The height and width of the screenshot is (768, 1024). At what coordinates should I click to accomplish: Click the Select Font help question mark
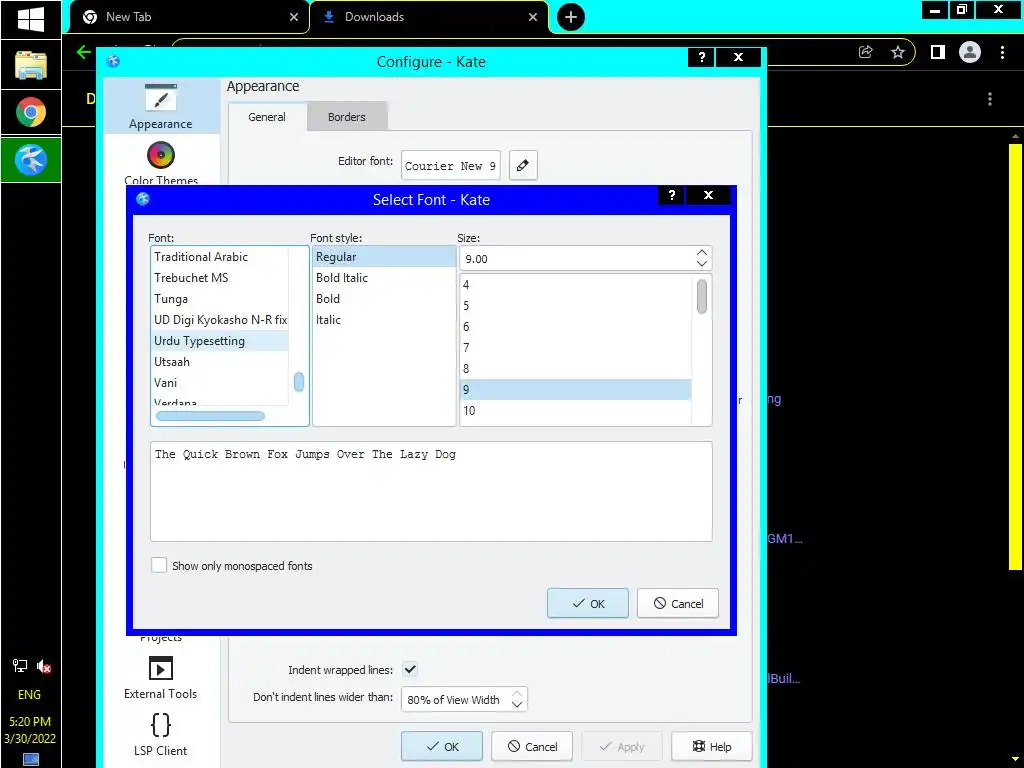click(x=671, y=195)
